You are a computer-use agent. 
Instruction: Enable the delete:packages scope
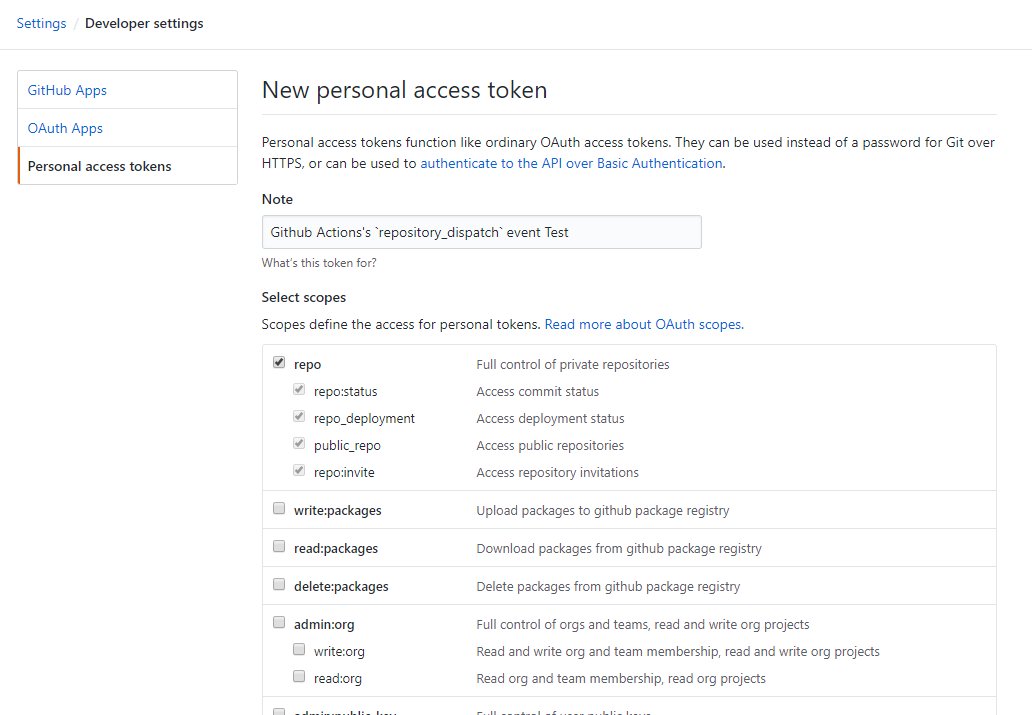[279, 583]
